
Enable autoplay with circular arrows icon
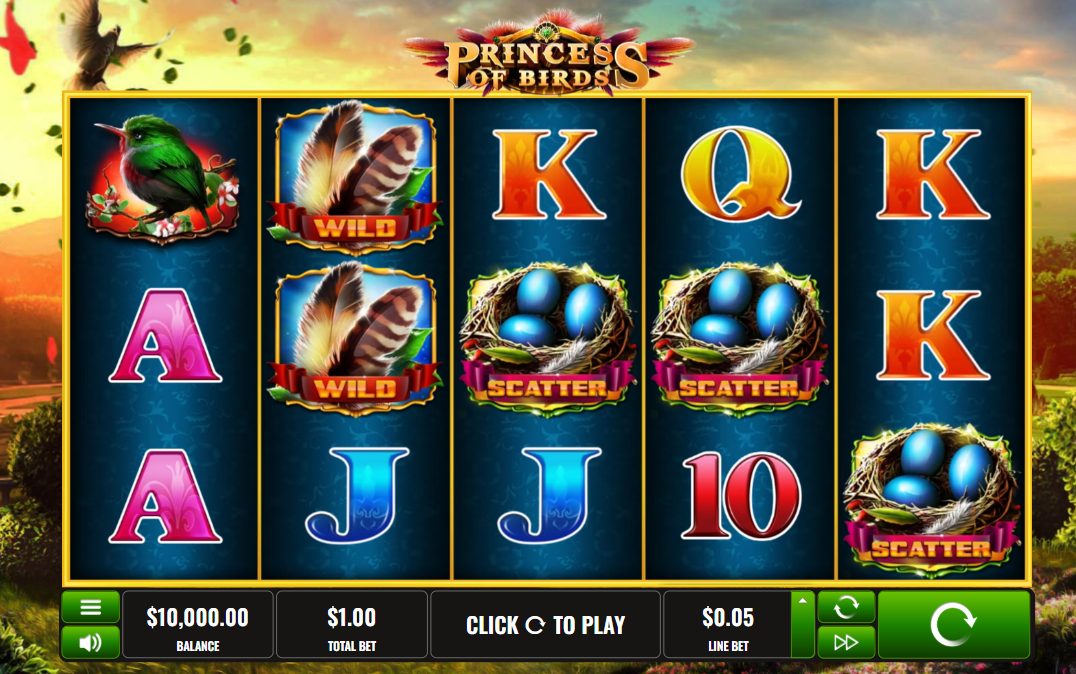[846, 607]
